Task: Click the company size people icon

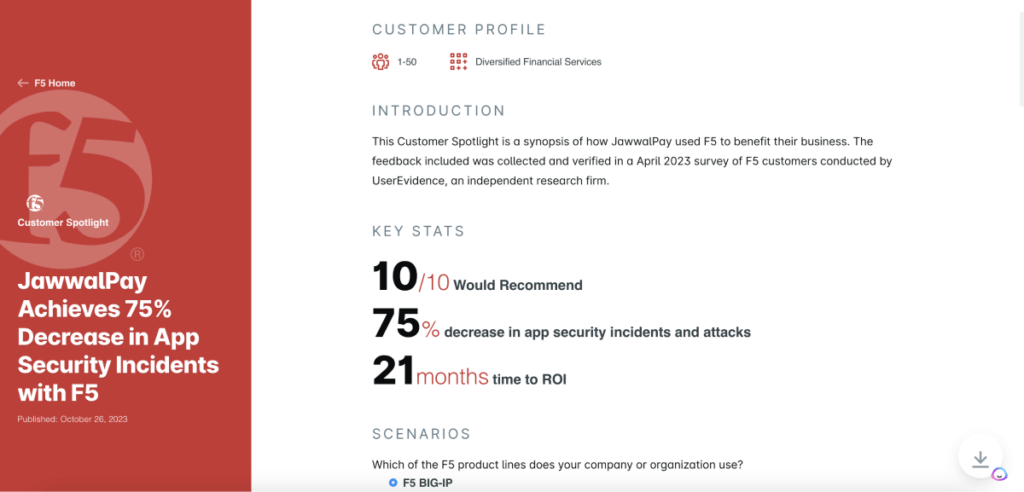Action: tap(380, 62)
